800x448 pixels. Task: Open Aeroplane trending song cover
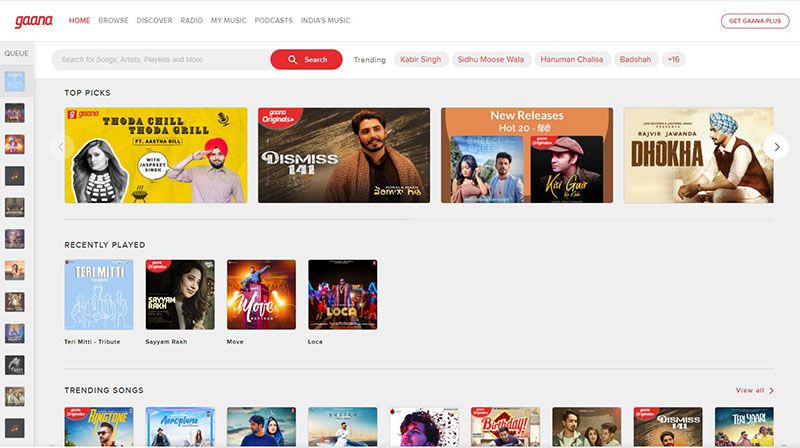pyautogui.click(x=180, y=427)
